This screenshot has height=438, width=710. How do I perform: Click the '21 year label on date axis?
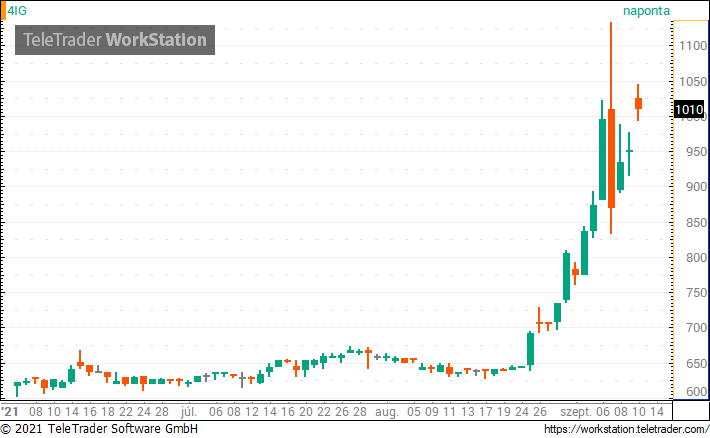click(10, 412)
